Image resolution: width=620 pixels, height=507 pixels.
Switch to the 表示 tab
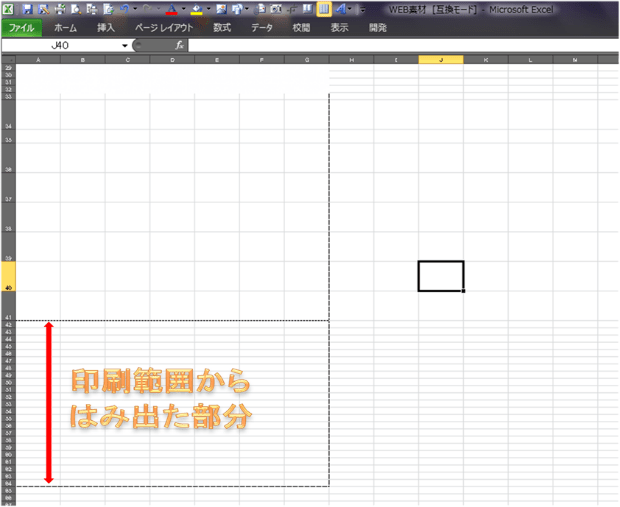(340, 28)
